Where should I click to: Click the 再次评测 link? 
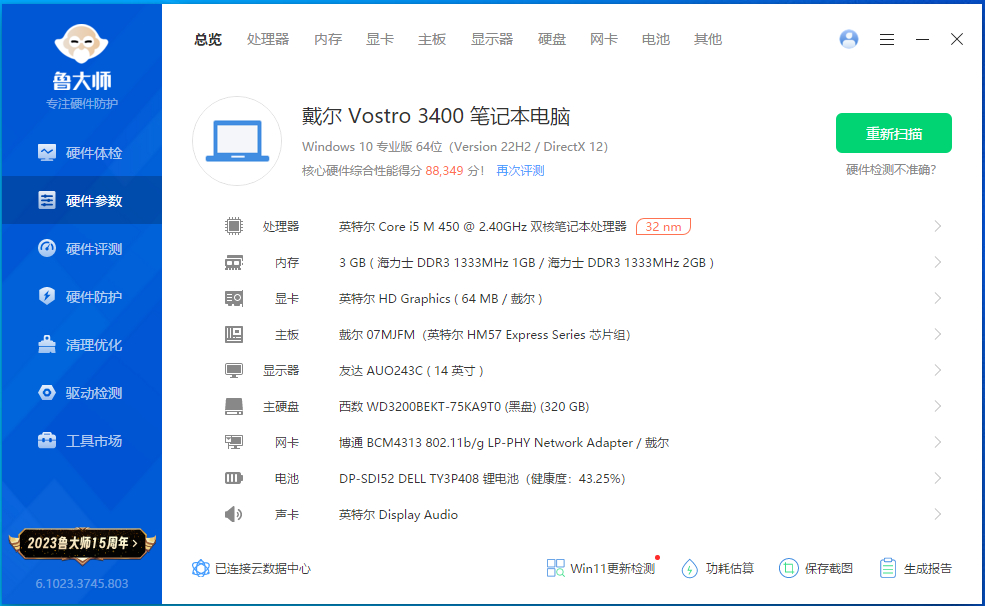[x=520, y=171]
